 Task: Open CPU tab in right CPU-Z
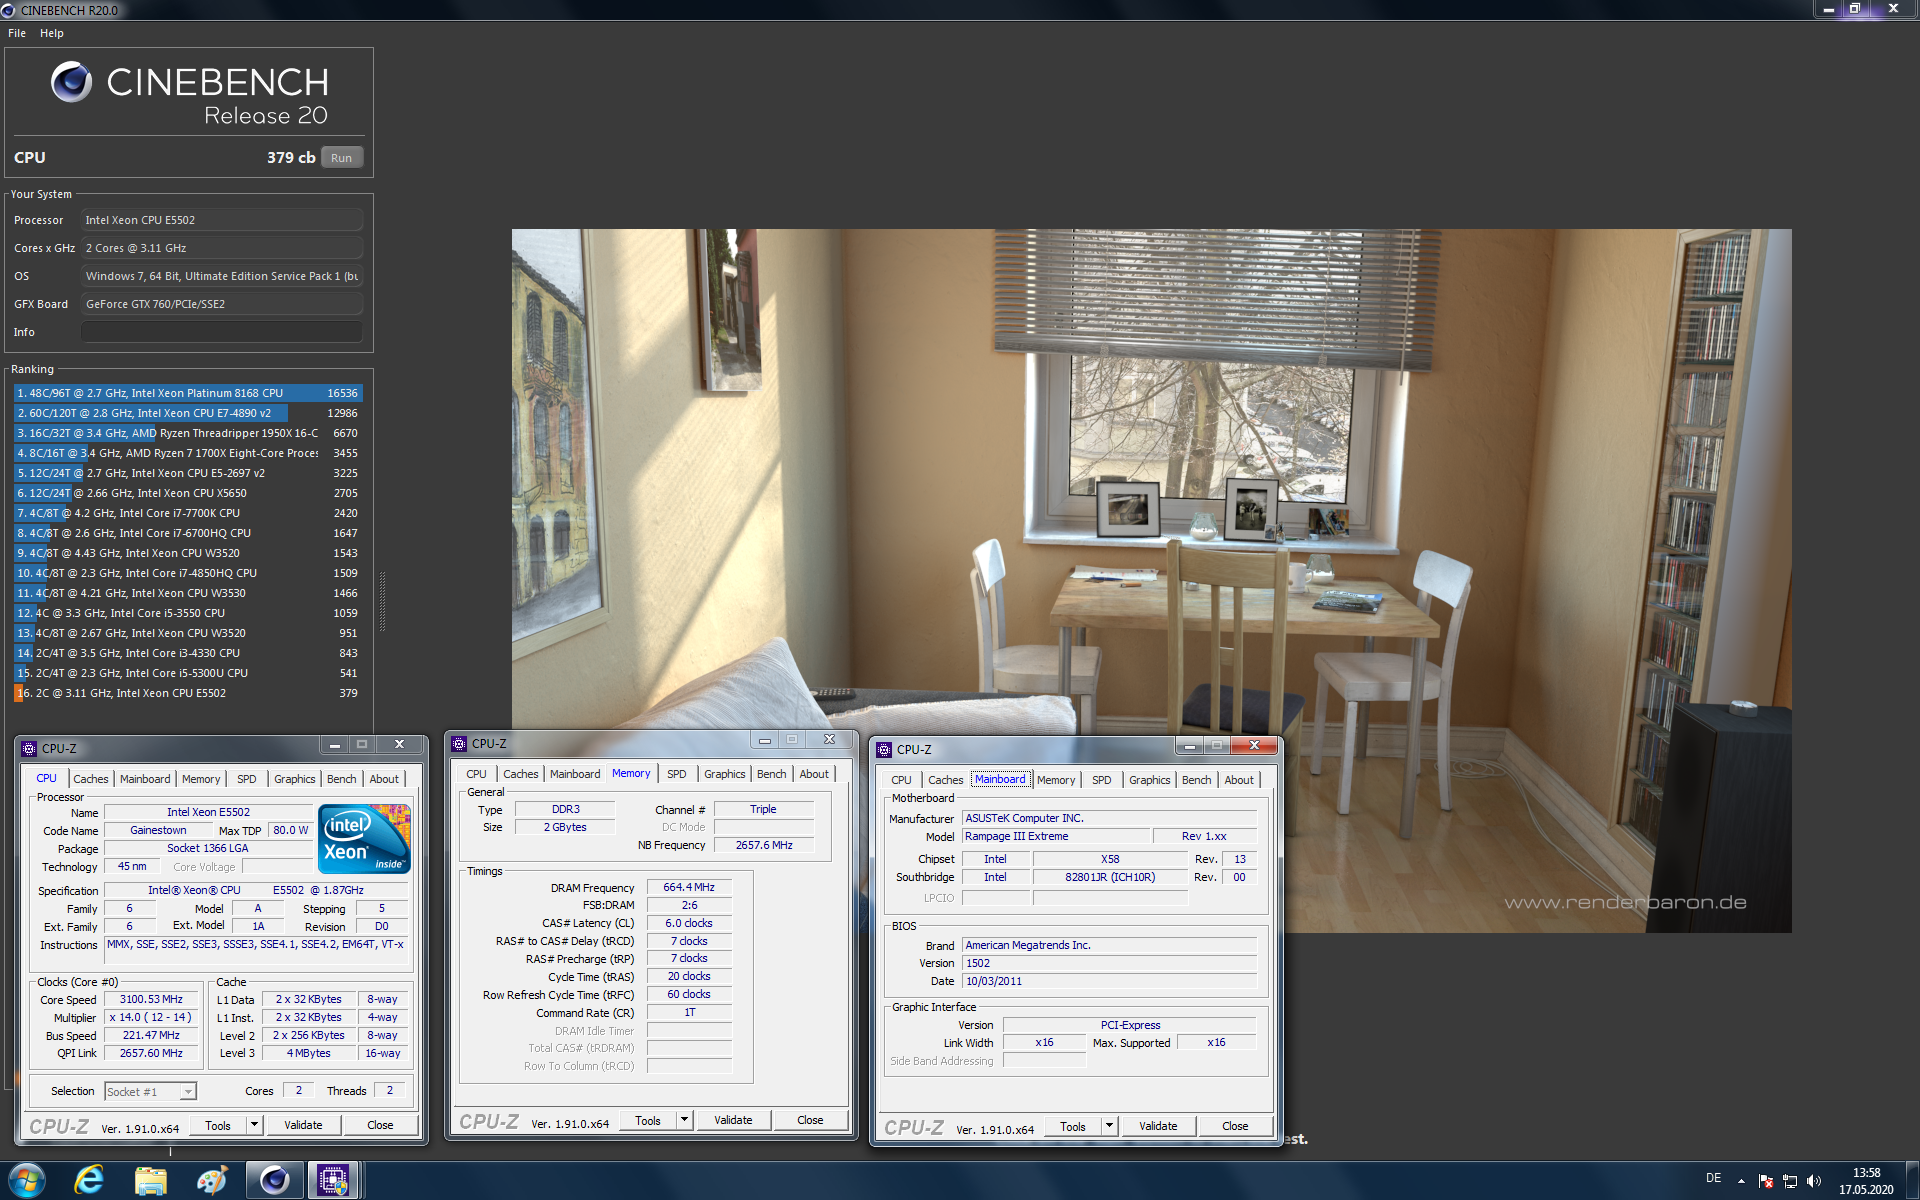pyautogui.click(x=901, y=780)
